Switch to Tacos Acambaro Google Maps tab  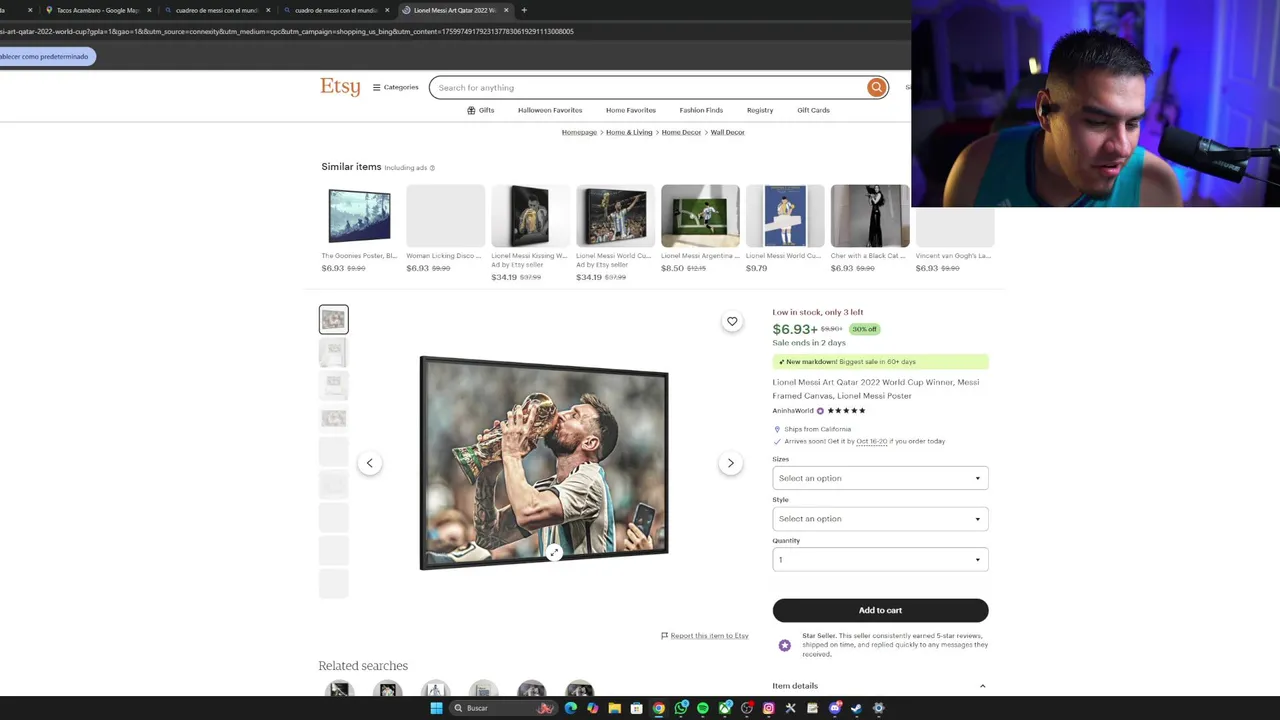pyautogui.click(x=97, y=10)
